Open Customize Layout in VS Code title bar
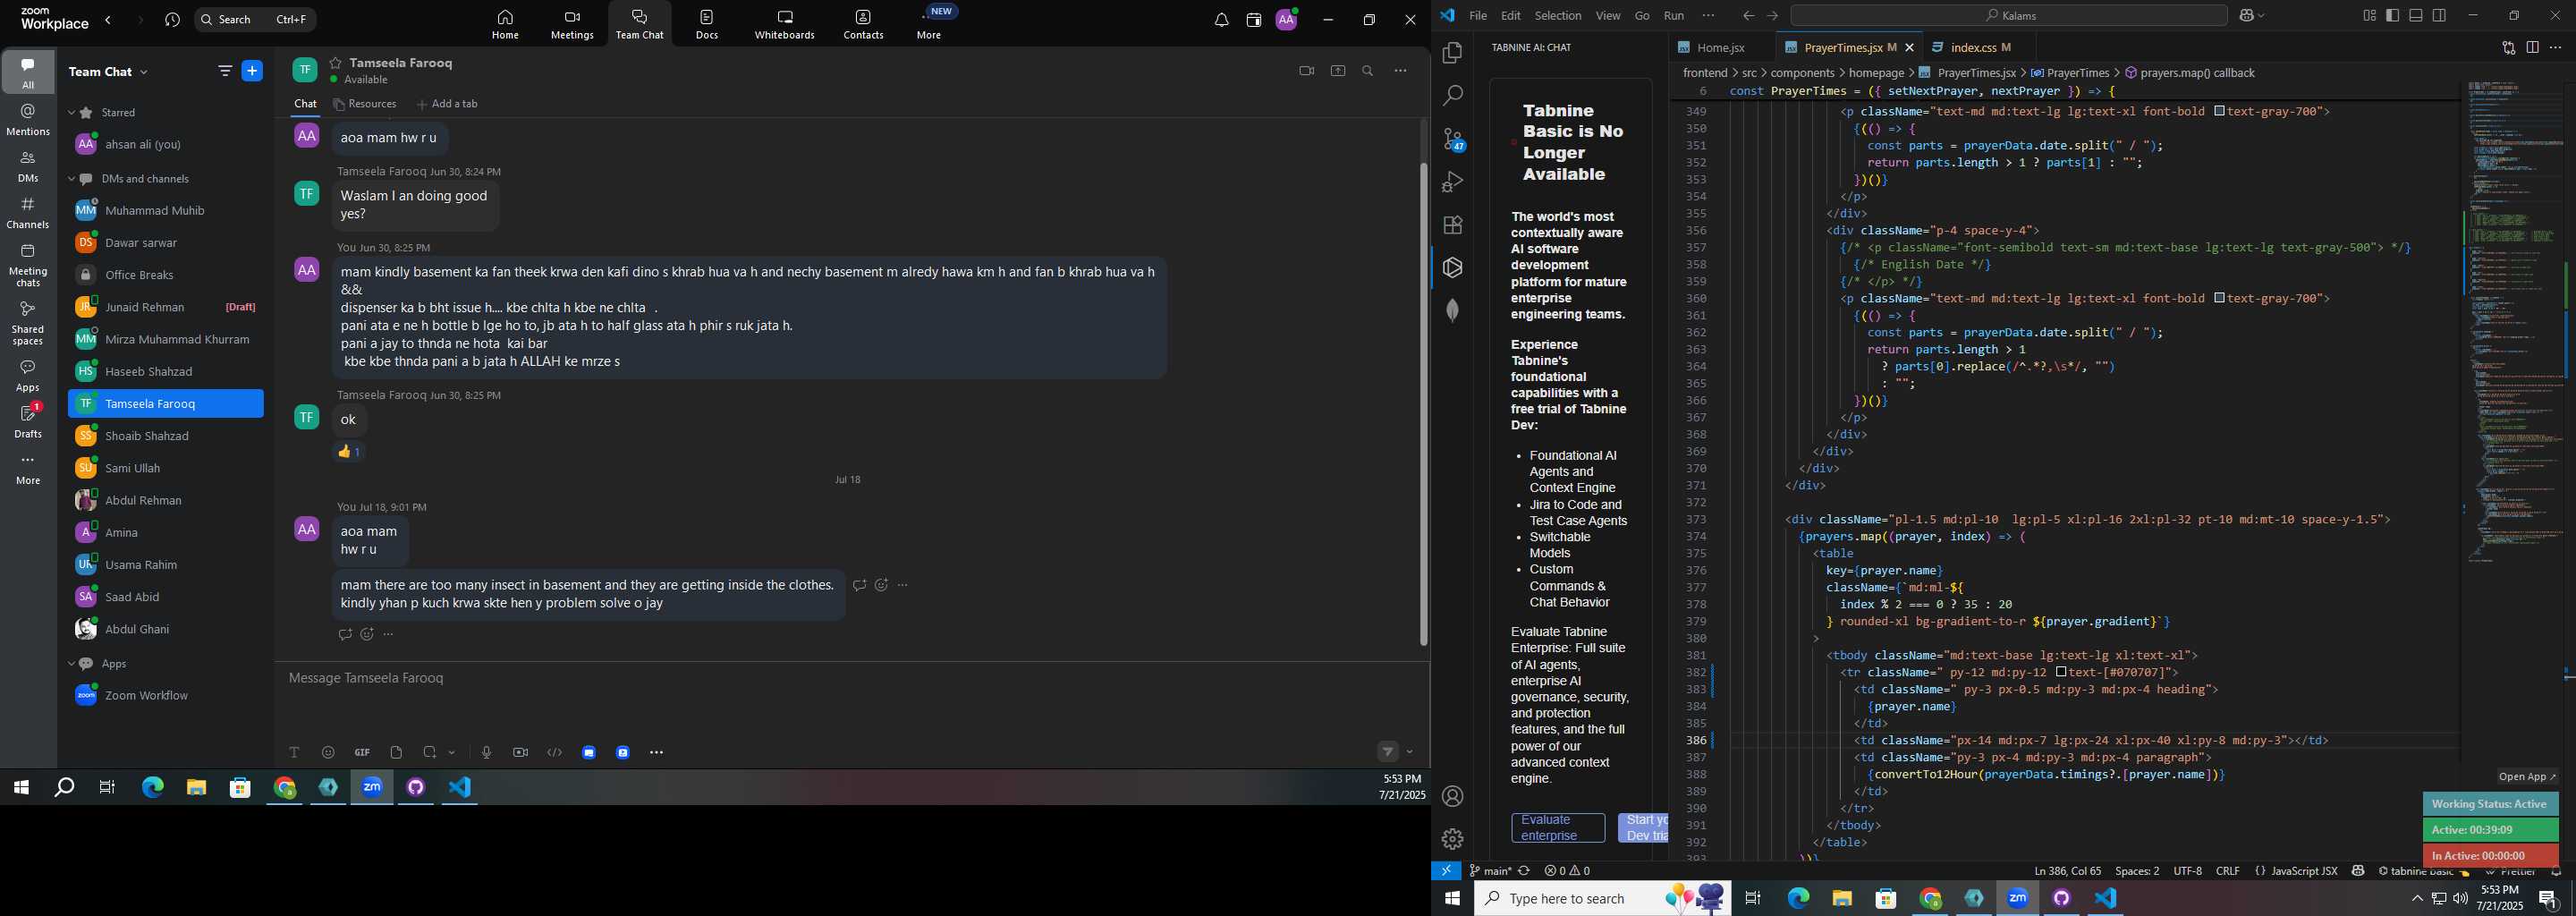2576x916 pixels. pos(2369,15)
